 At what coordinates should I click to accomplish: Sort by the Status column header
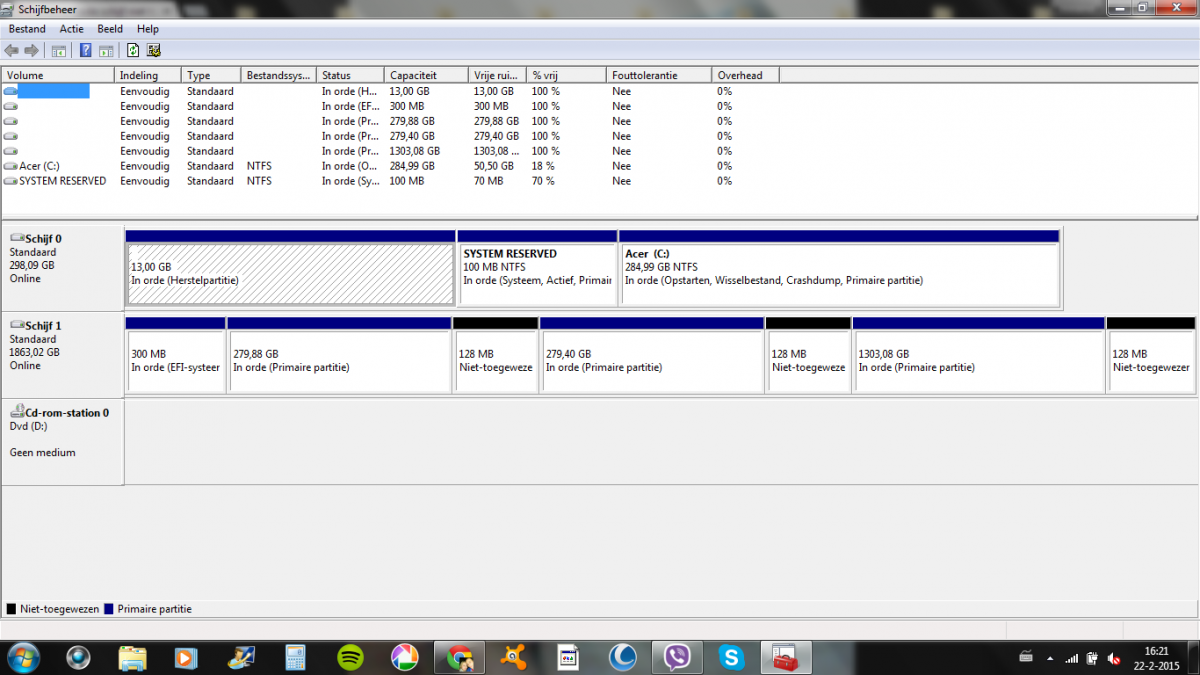(x=350, y=75)
